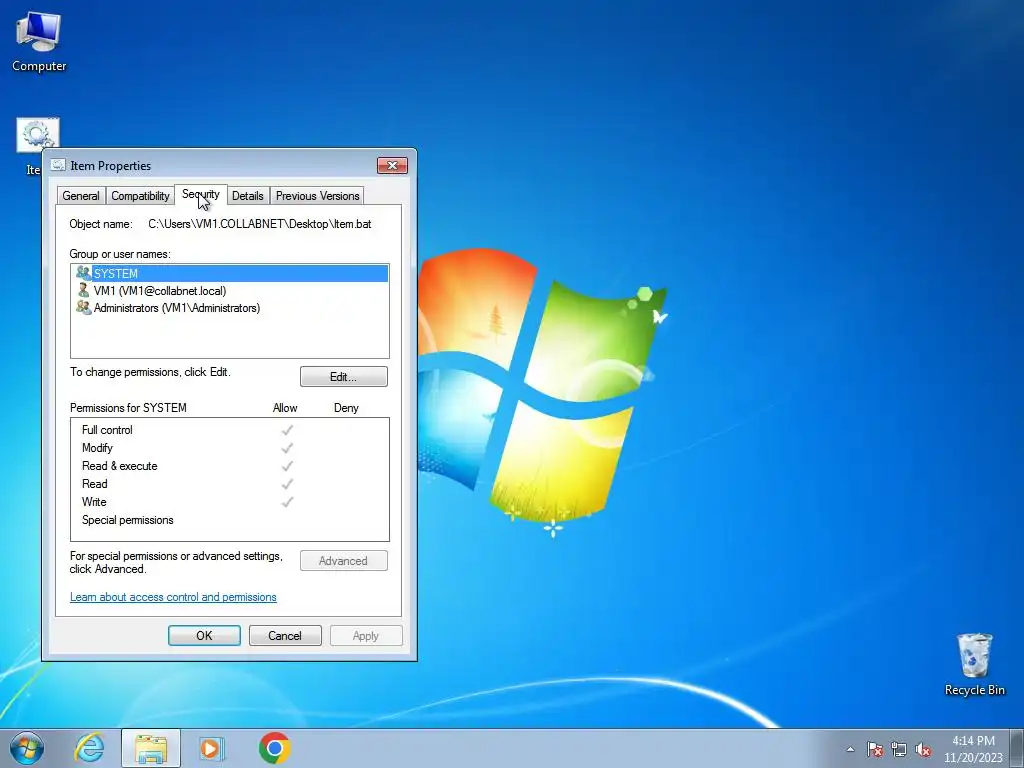Screen dimensions: 1024x768
Task: Click the OK button
Action: point(204,635)
